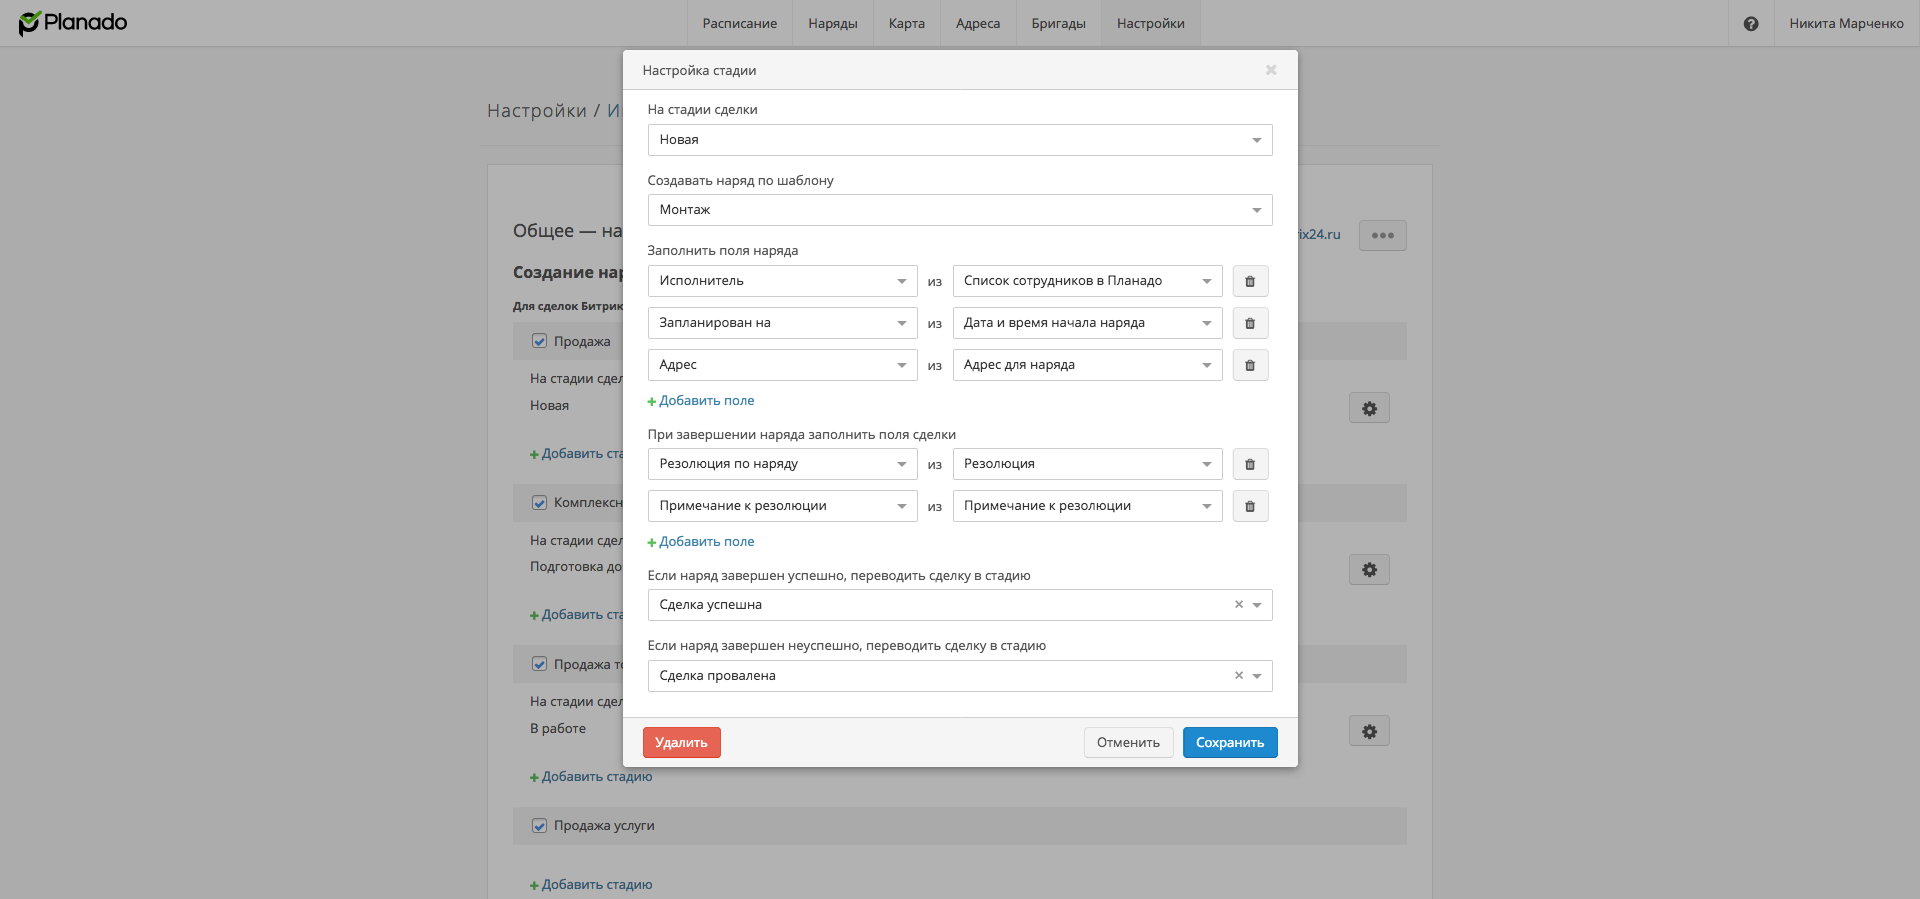Open the Список сотрудников в Планадо dropdown
1920x899 pixels.
[1086, 281]
